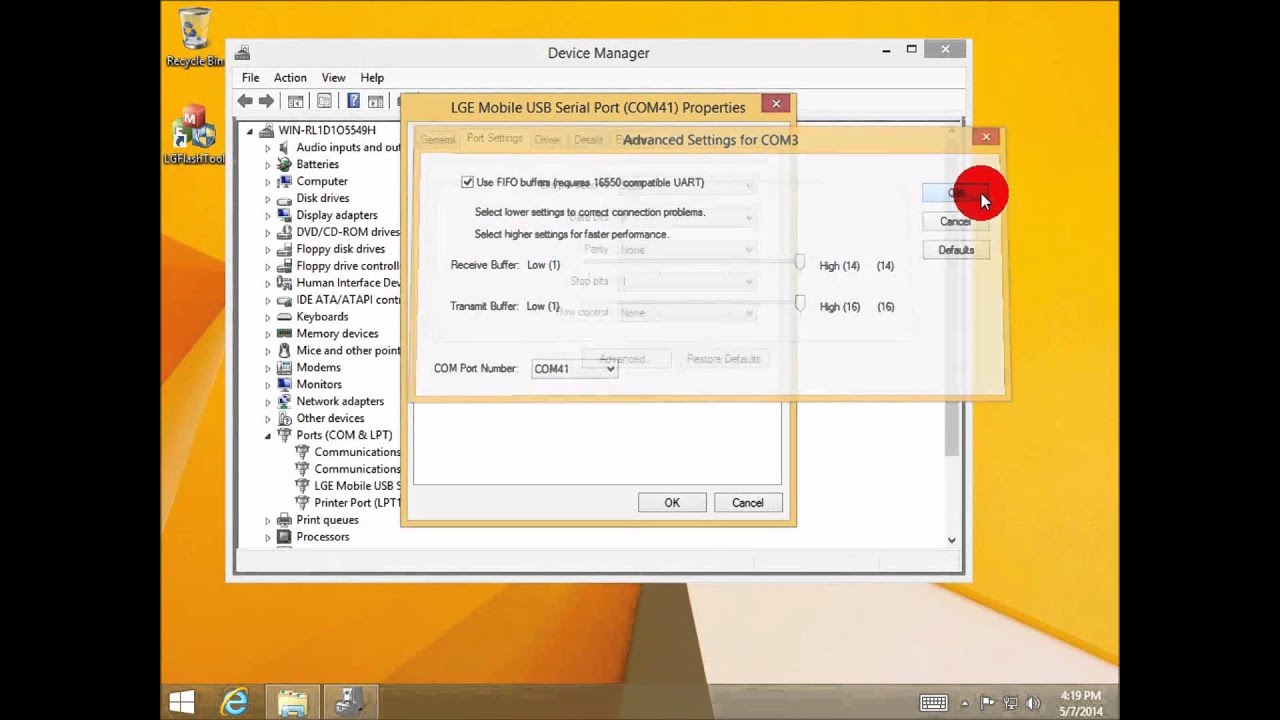Viewport: 1280px width, 720px height.
Task: Open the File menu
Action: click(x=250, y=78)
